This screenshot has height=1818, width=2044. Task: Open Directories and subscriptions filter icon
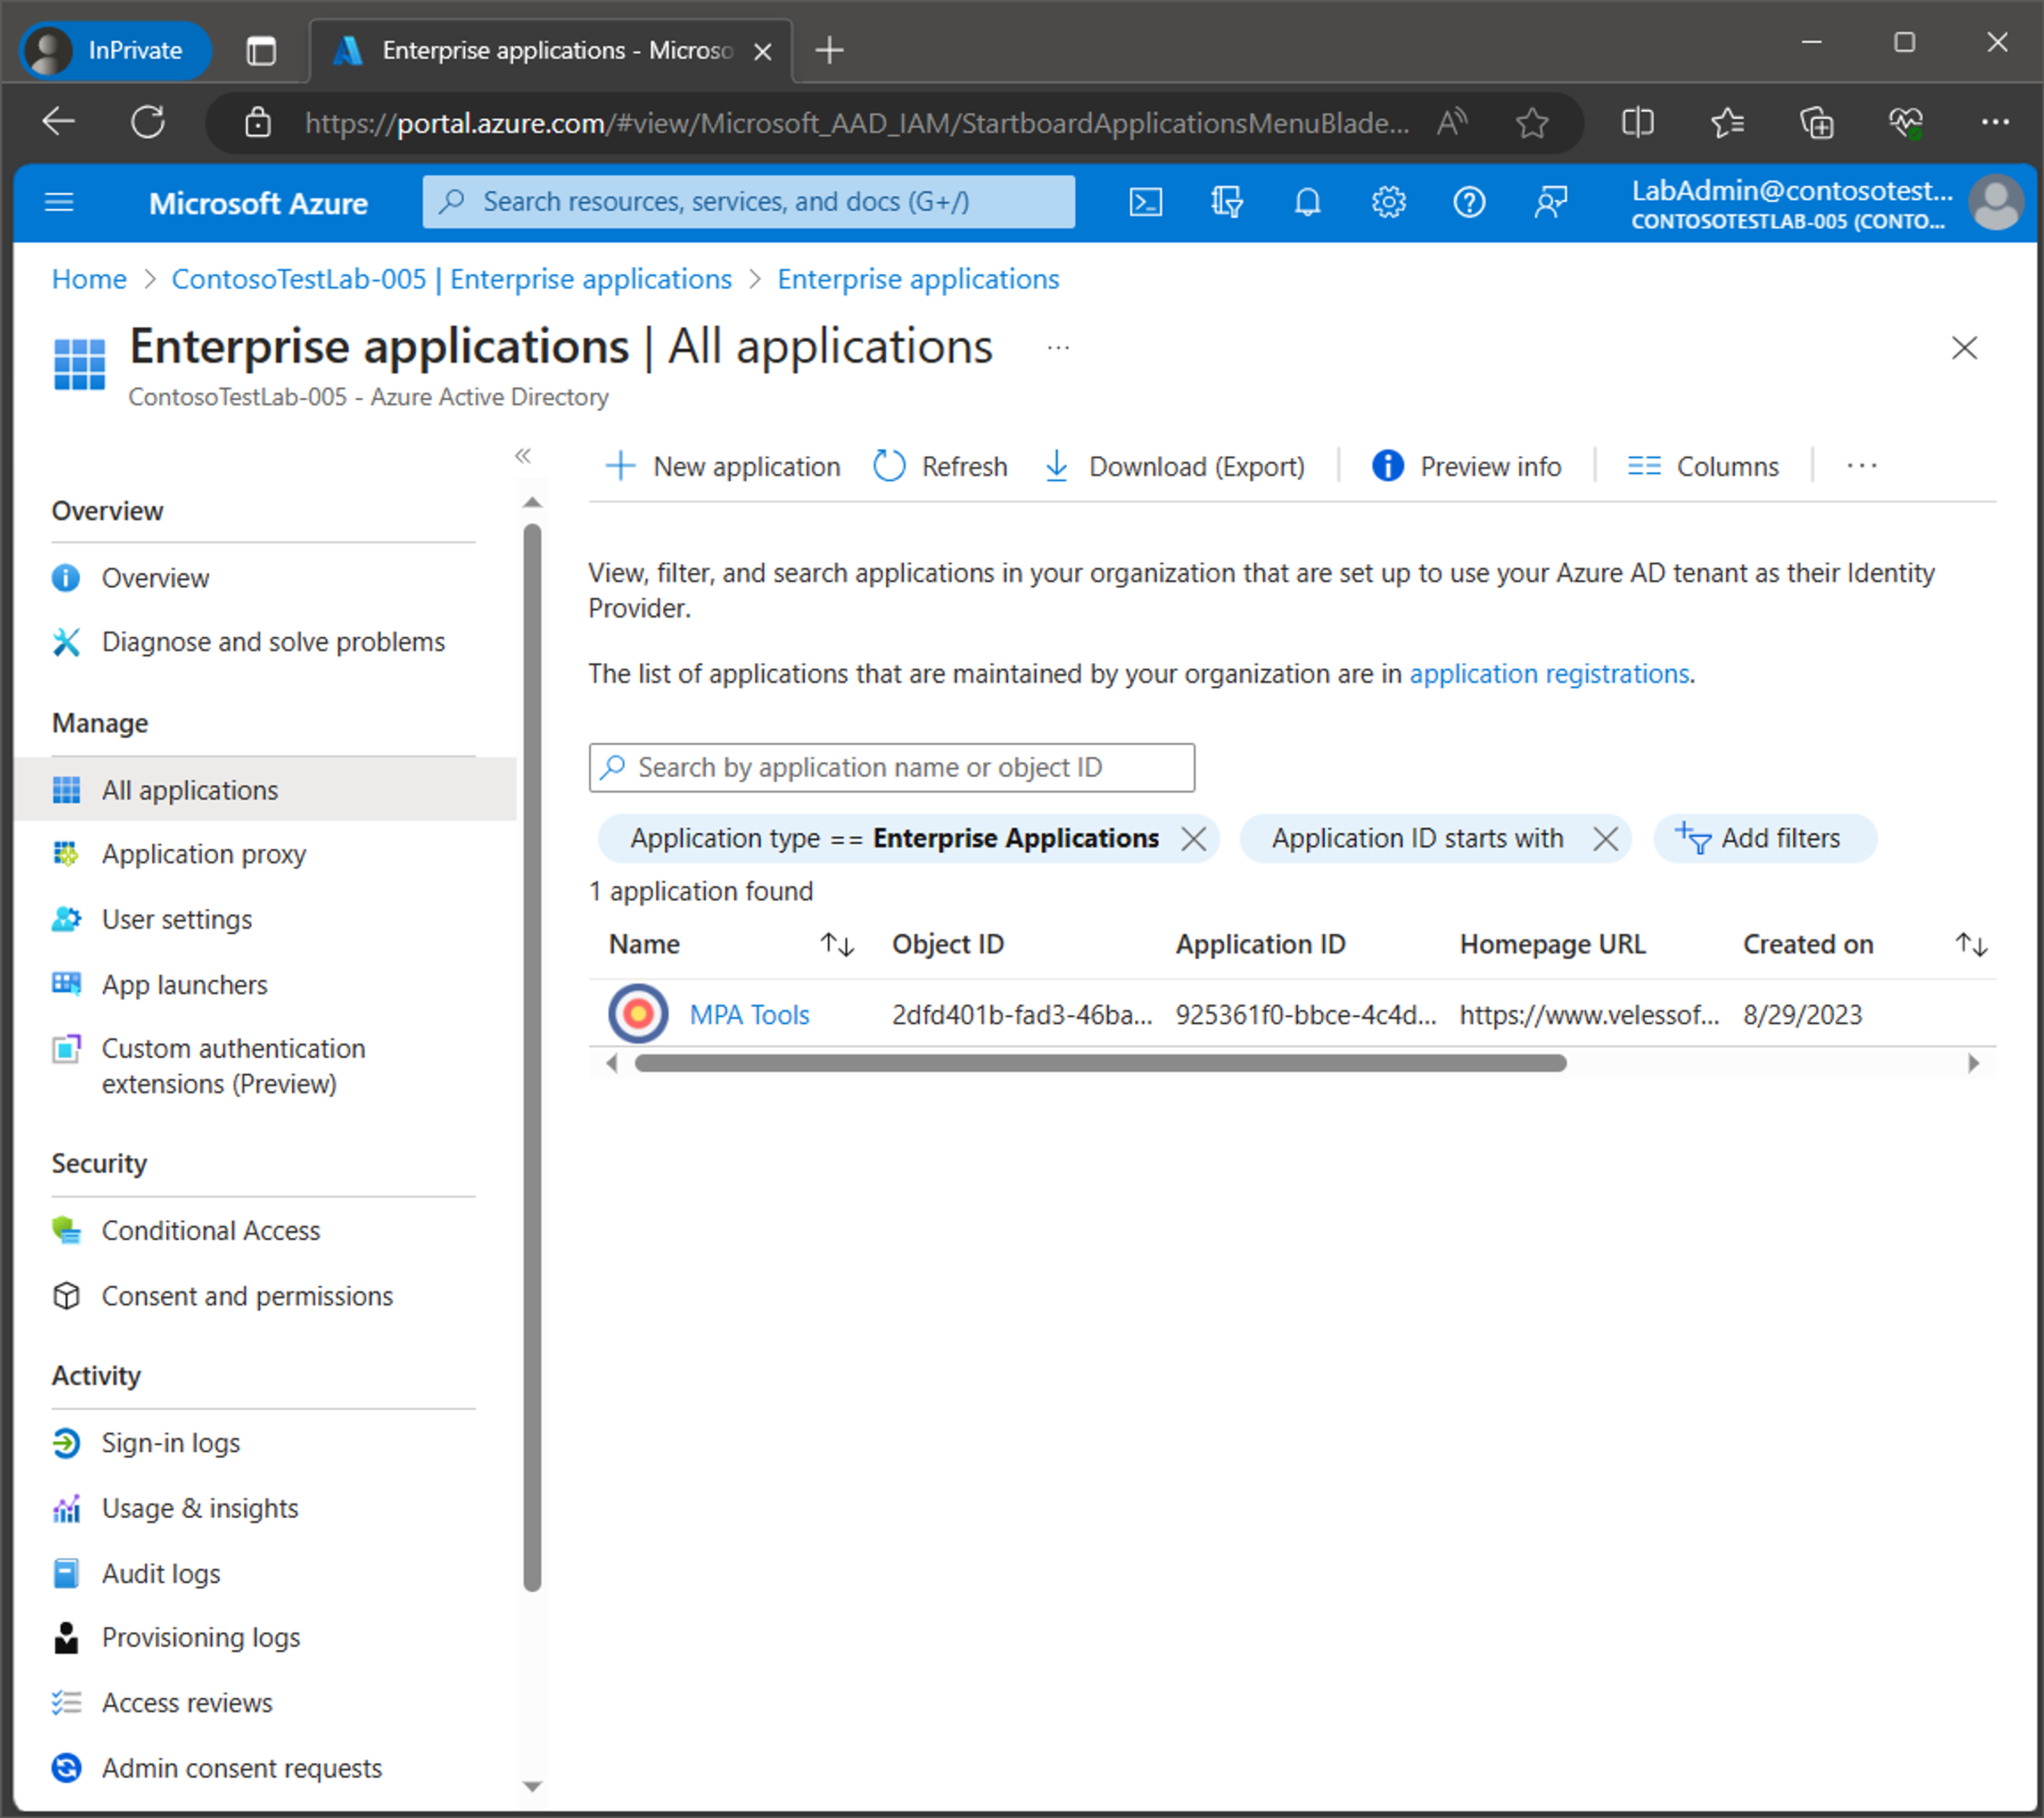[x=1226, y=203]
